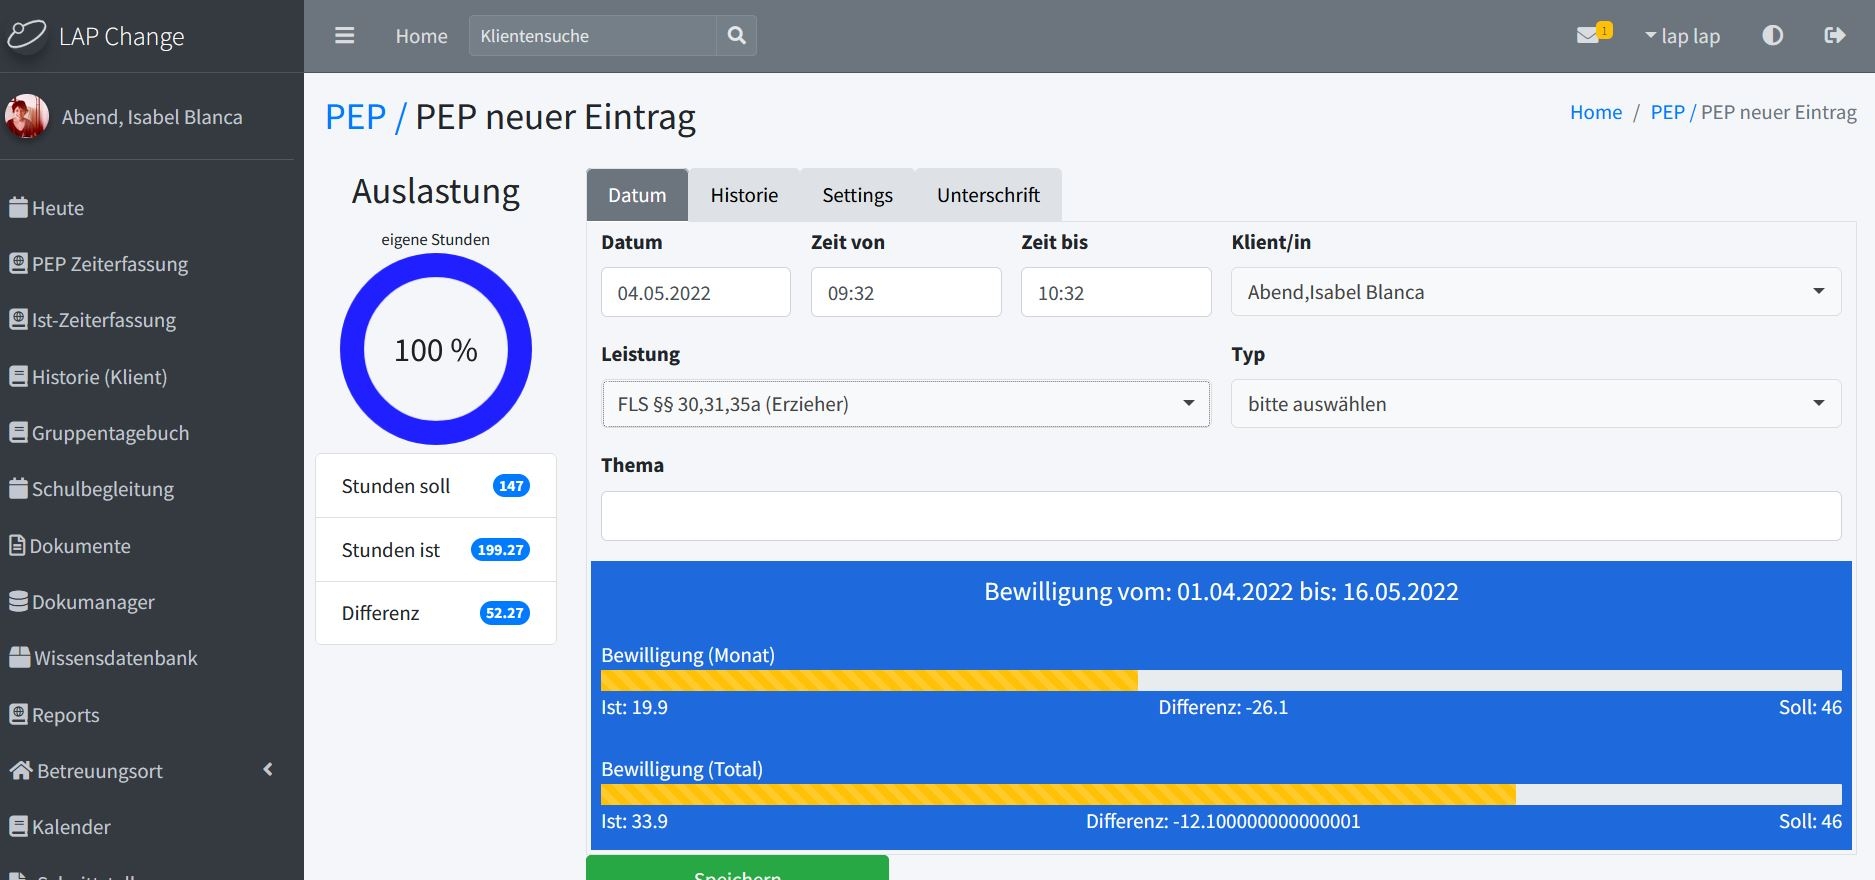Click the Zeit von input field
Image resolution: width=1875 pixels, height=880 pixels.
tap(906, 292)
